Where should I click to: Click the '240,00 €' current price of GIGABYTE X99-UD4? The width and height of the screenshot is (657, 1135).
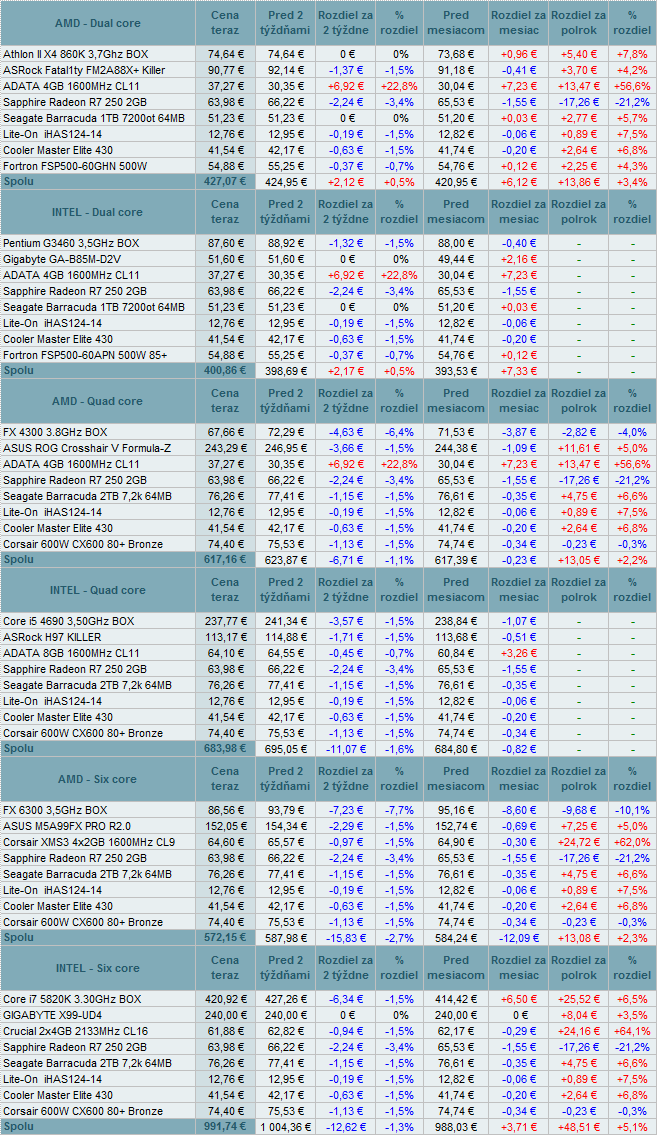pos(225,1015)
